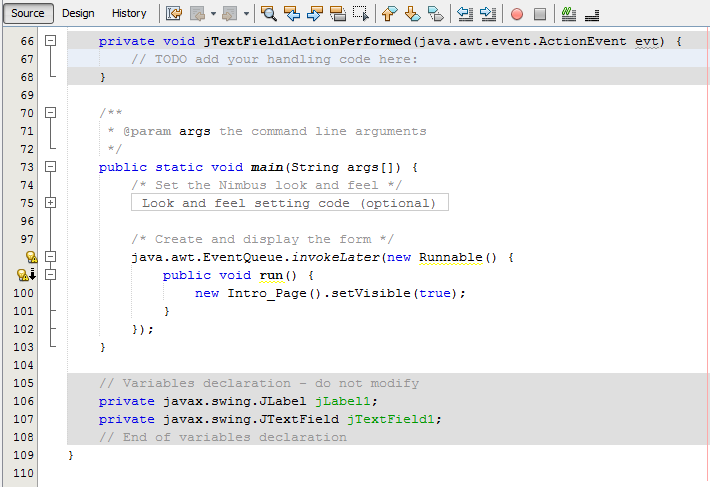Click 'javax.swing.JTextField' type on line 107
The width and height of the screenshot is (710, 487).
pyautogui.click(x=251, y=419)
